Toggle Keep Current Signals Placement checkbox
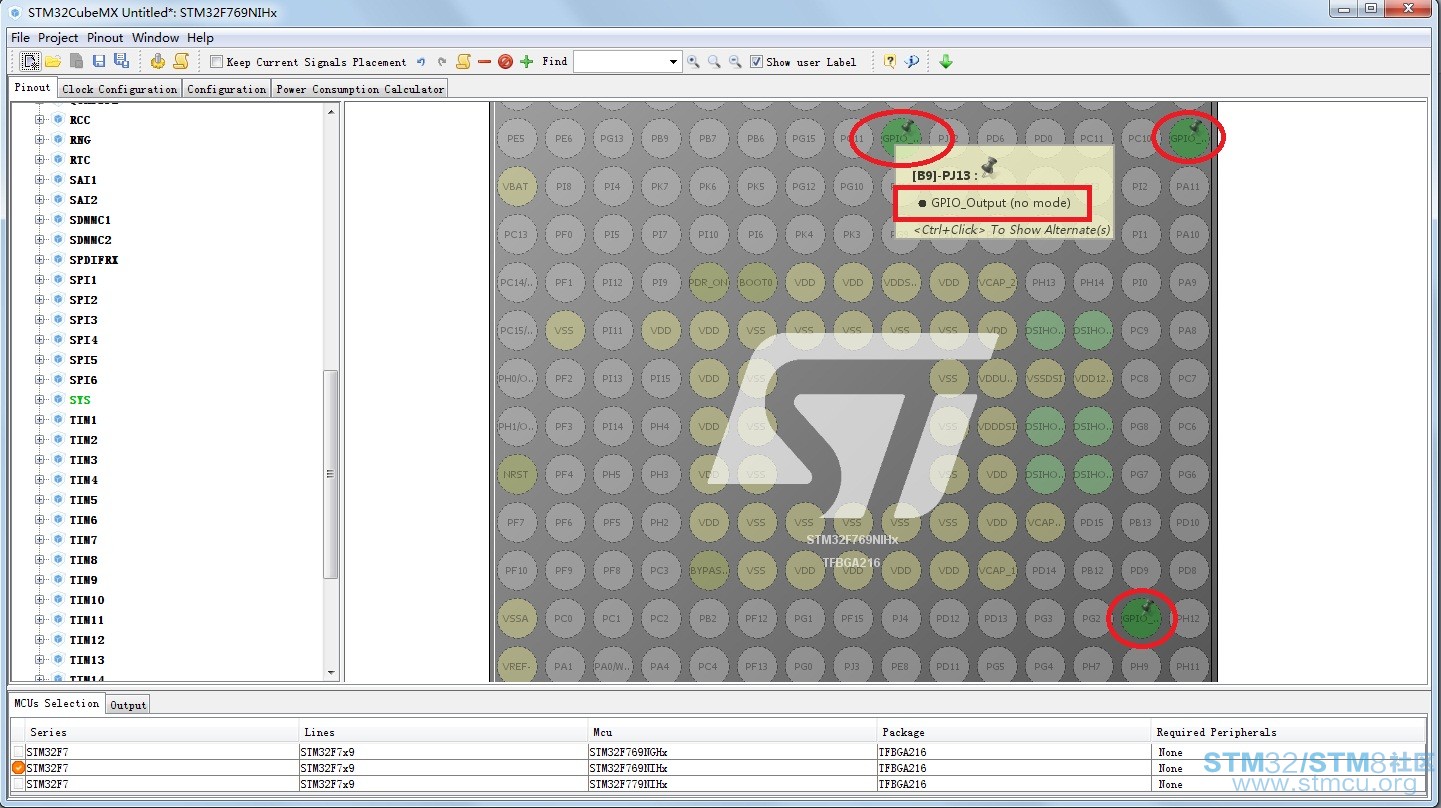Screen dimensions: 1441x808 [x=216, y=62]
